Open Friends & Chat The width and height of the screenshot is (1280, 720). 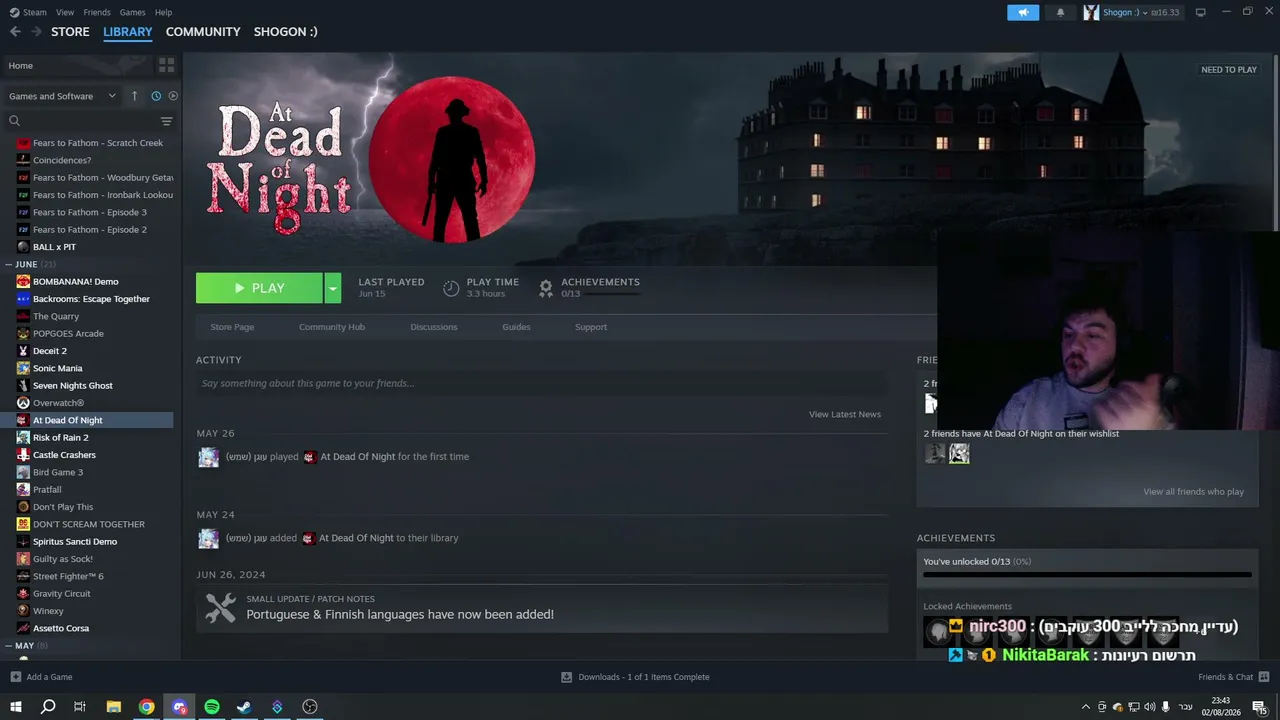(x=1234, y=677)
